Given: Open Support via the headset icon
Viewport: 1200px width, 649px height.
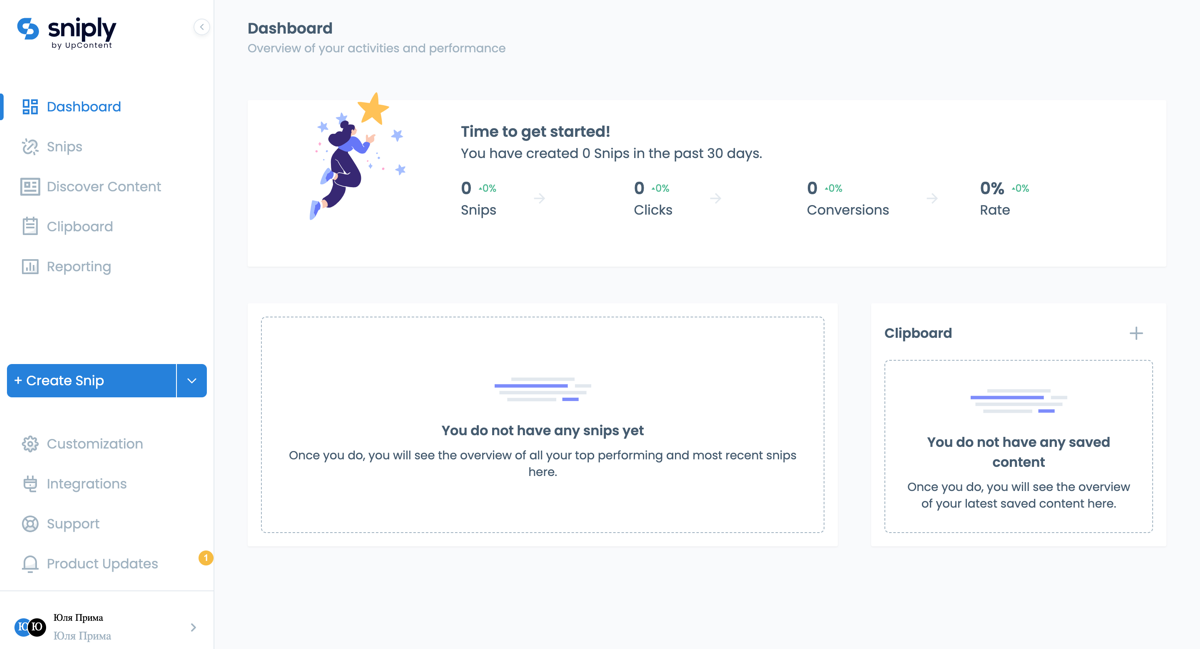Looking at the screenshot, I should coord(31,523).
